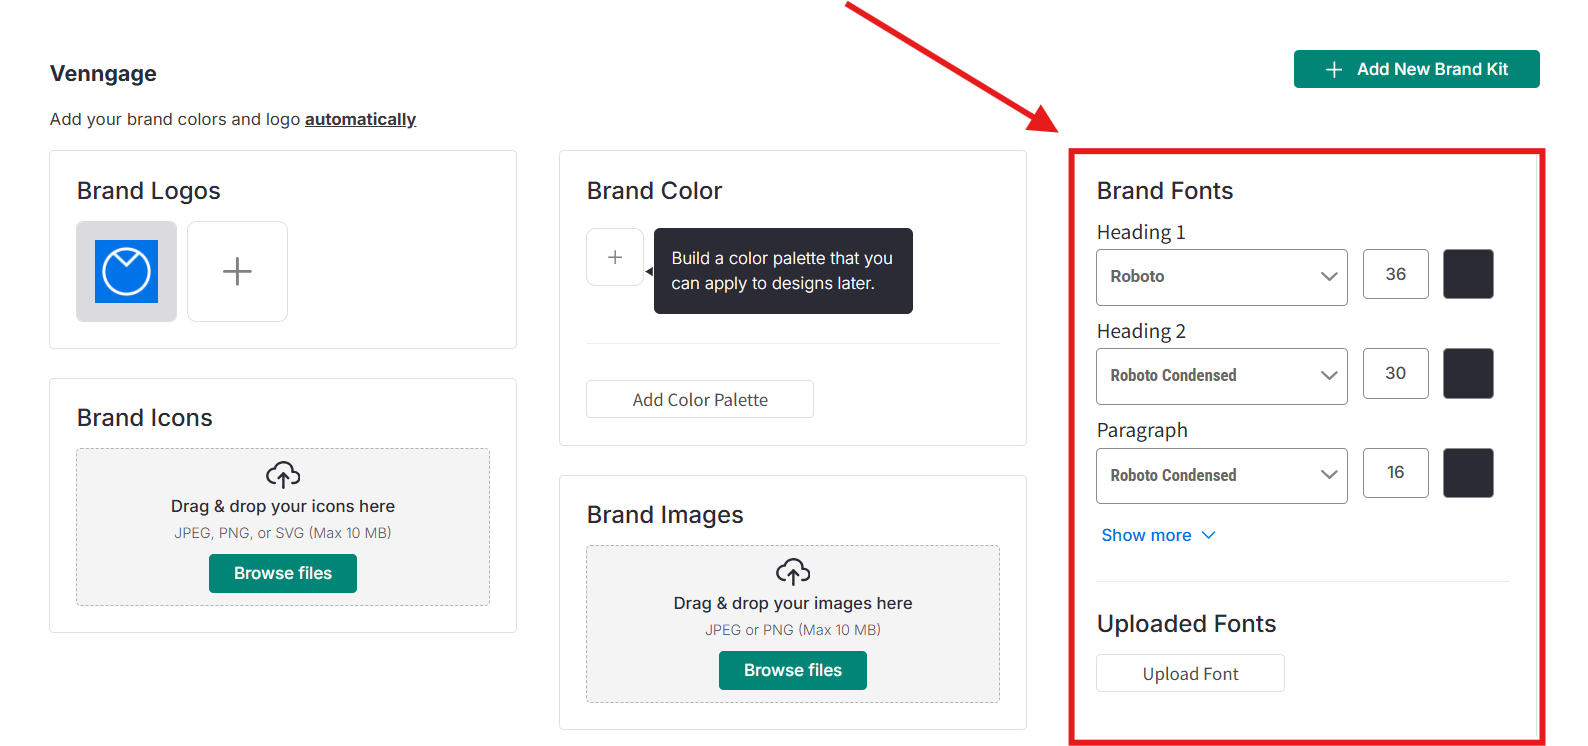Click the Heading 1 font size field

coord(1395,274)
